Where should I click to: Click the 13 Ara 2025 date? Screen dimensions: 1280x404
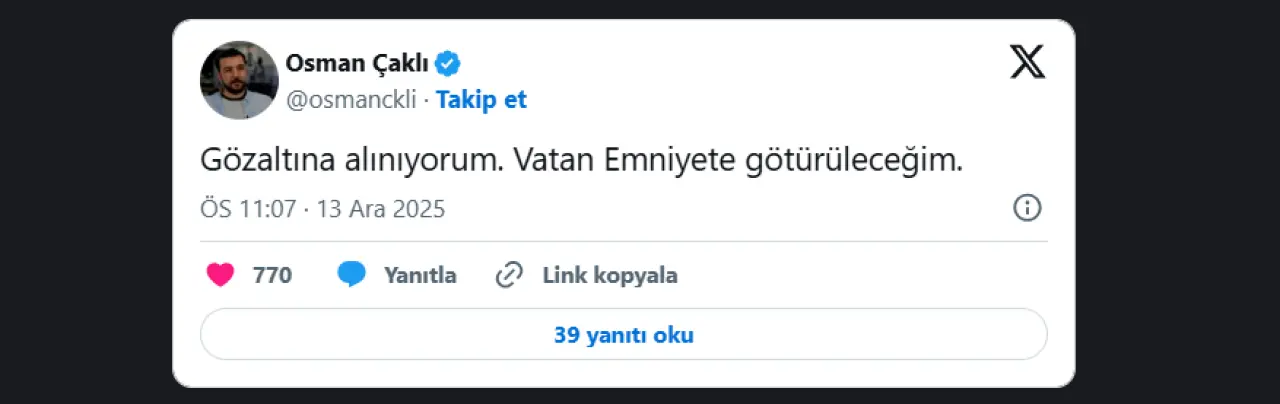coord(381,209)
